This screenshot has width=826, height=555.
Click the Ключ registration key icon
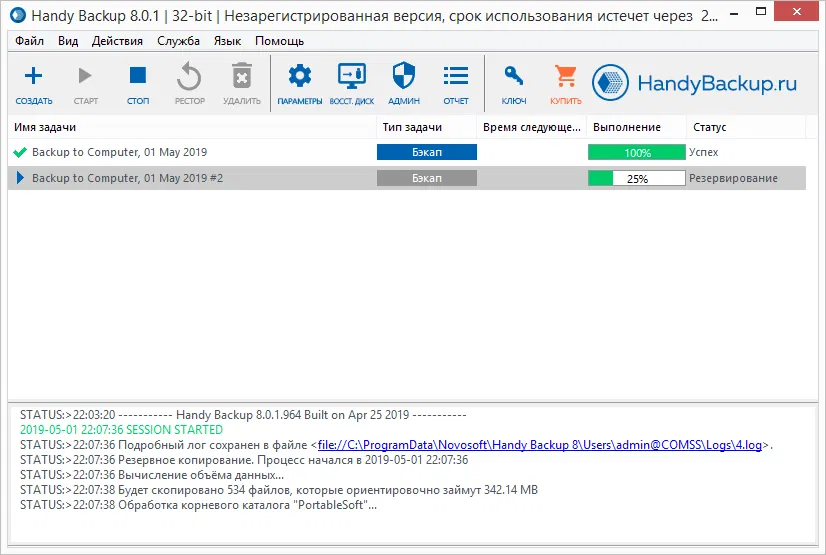point(514,76)
